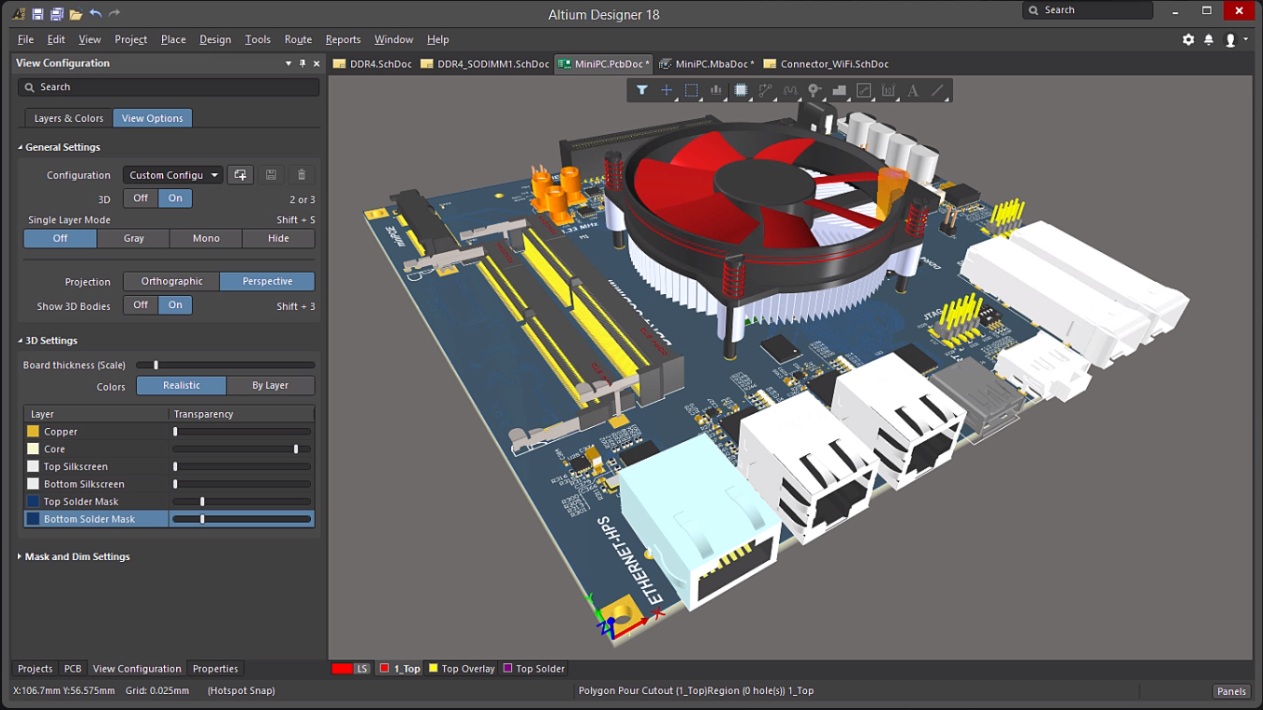
Task: Create new view configuration with add icon
Action: click(240, 175)
